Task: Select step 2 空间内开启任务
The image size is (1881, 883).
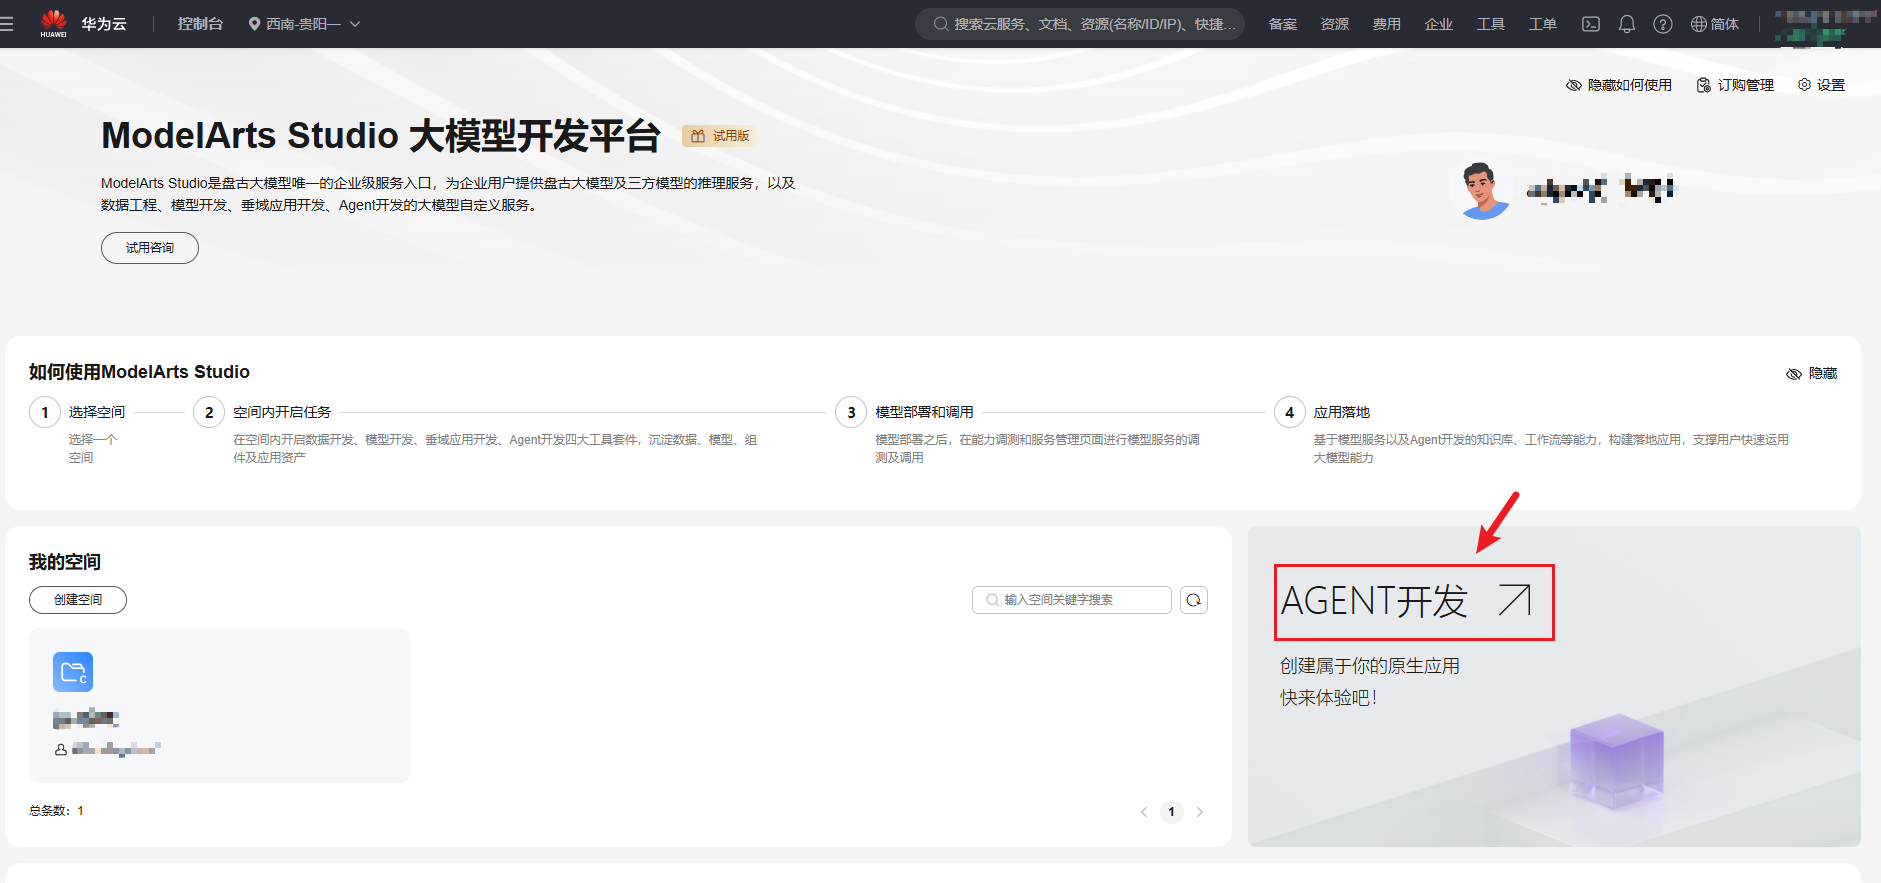Action: click(x=264, y=412)
